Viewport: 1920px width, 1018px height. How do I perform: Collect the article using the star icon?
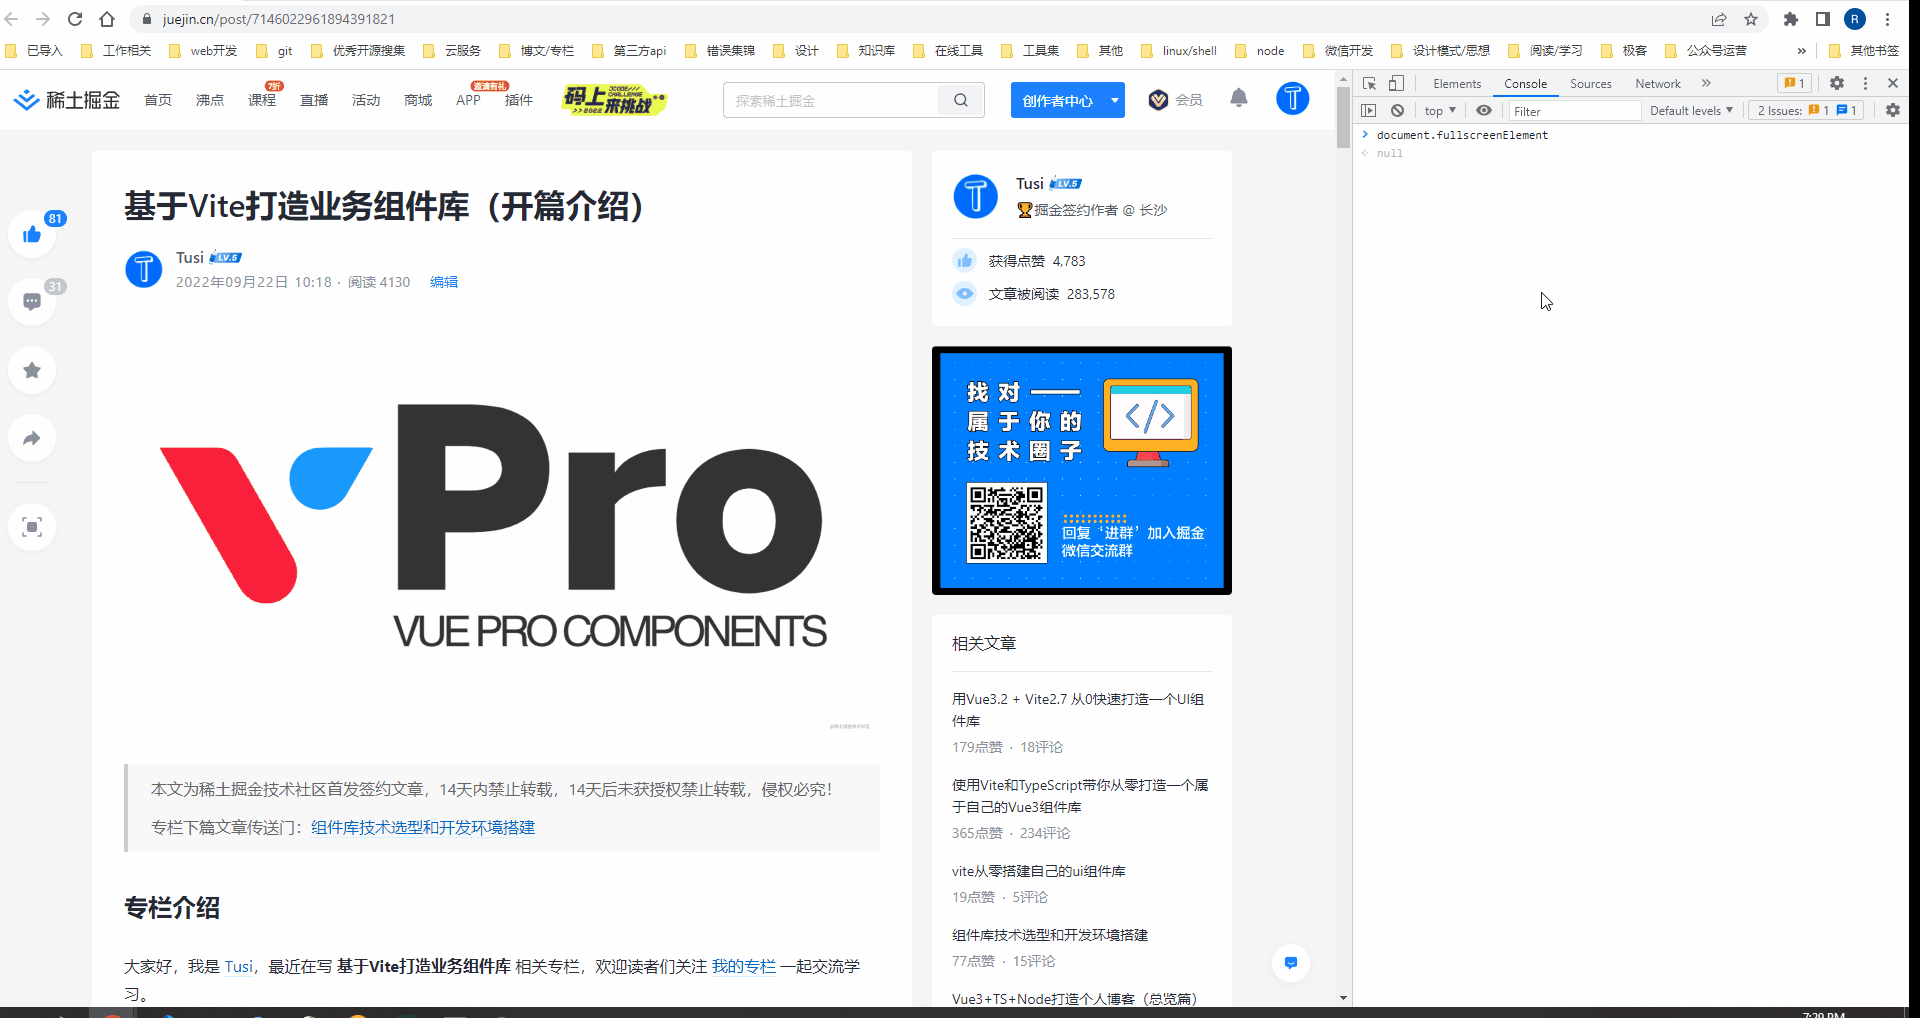tap(33, 369)
